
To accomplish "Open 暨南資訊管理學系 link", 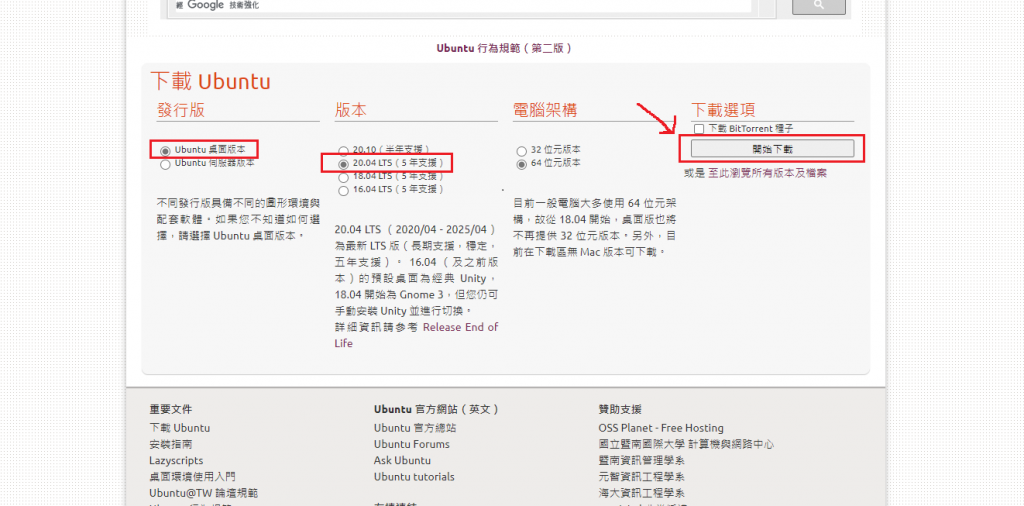I will point(641,461).
